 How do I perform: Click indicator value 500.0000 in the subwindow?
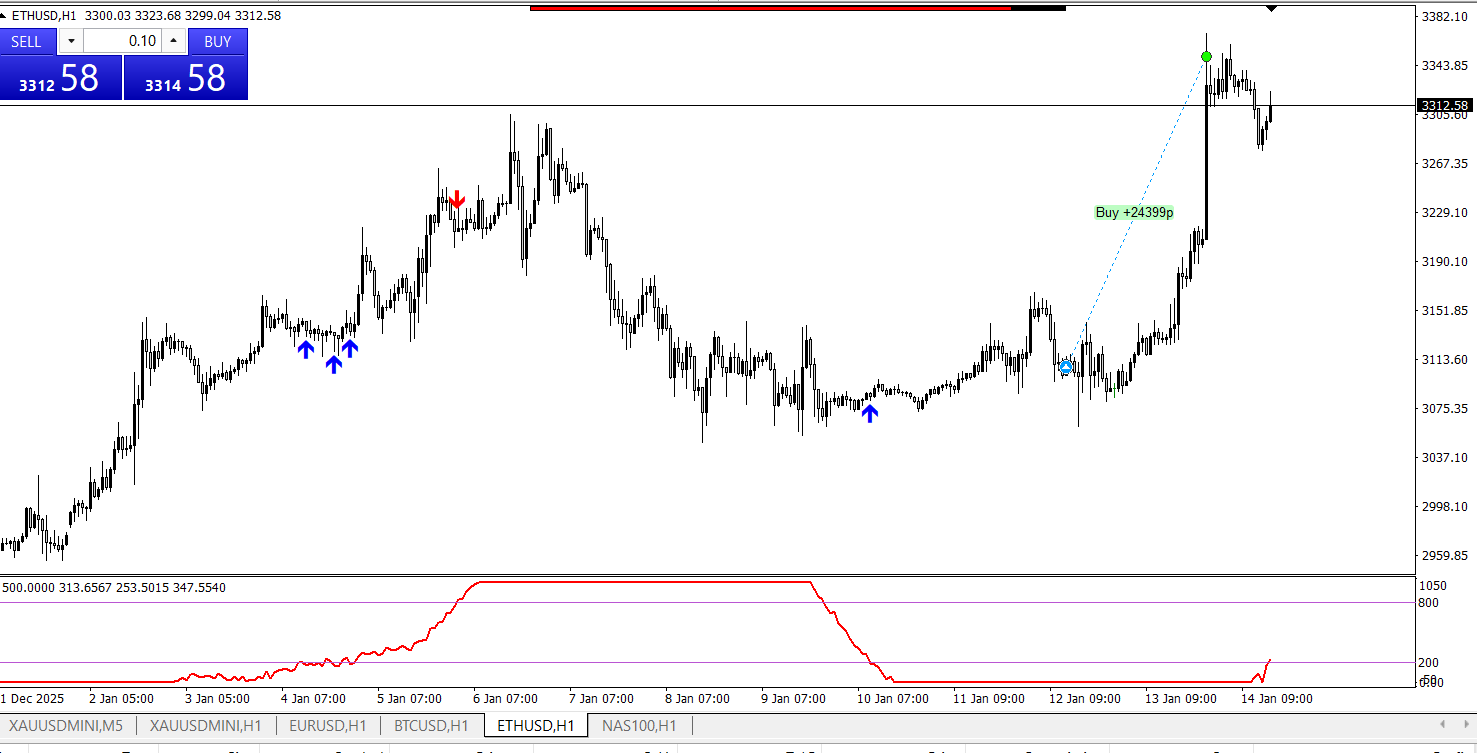pyautogui.click(x=28, y=588)
